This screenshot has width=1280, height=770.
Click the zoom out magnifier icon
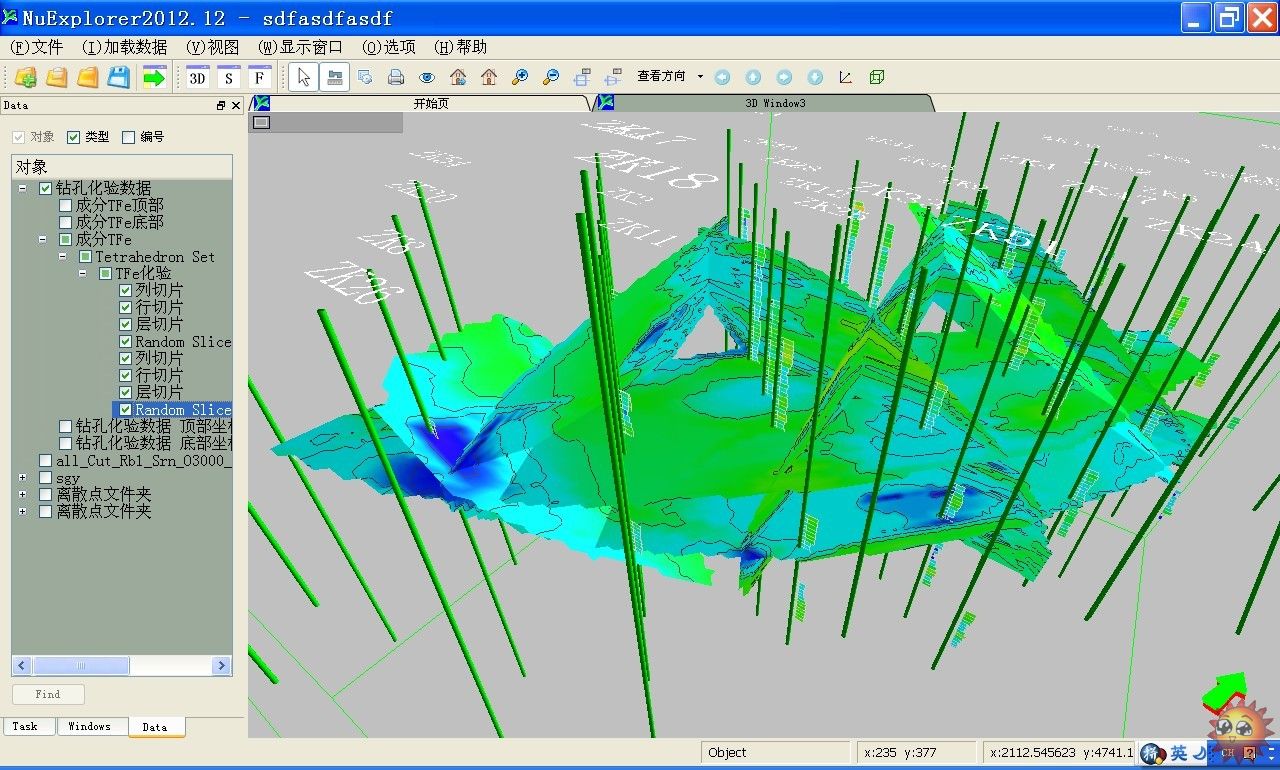point(551,77)
